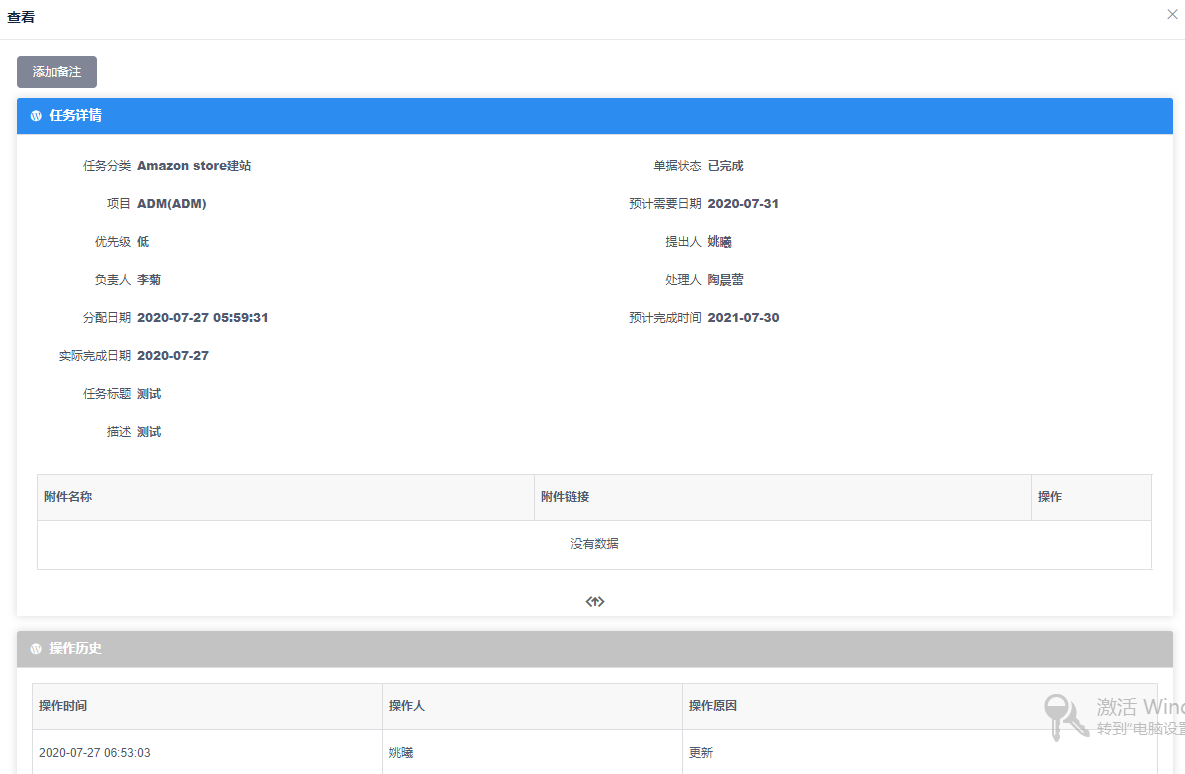Select the 操作历史 panel title
Viewport: 1185px width, 774px height.
tap(76, 649)
